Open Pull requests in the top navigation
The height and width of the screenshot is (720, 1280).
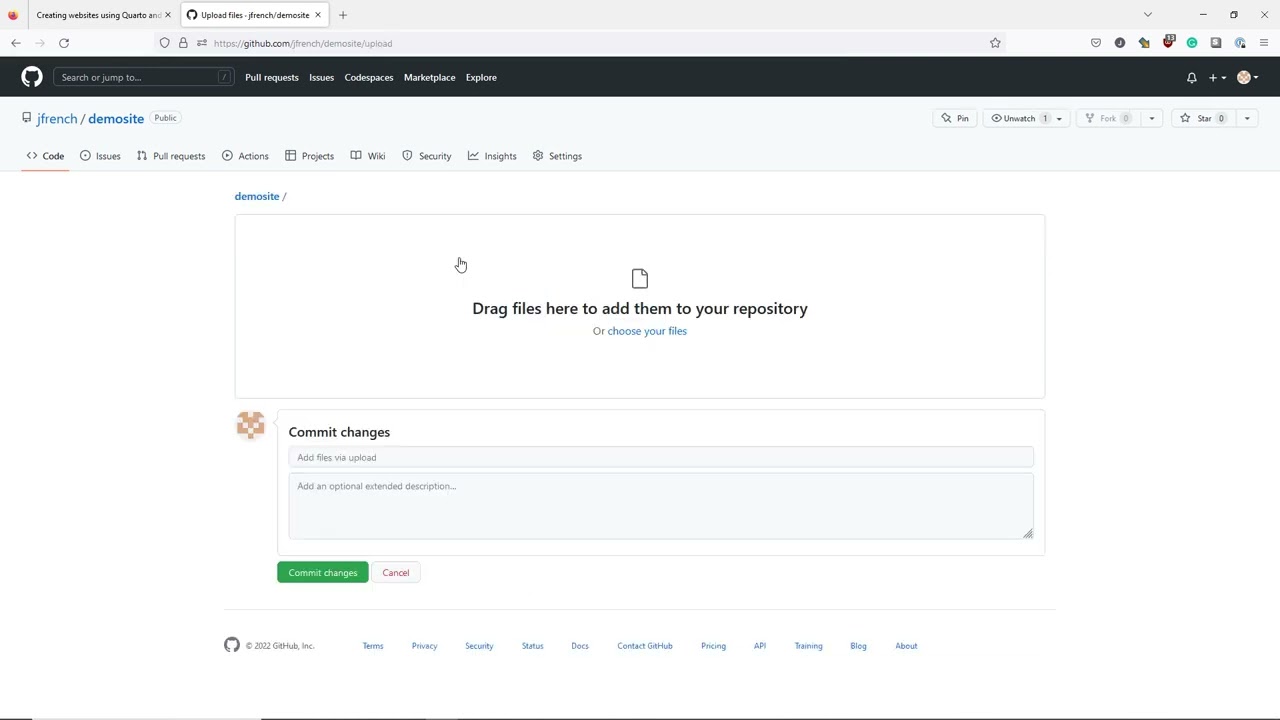tap(272, 77)
